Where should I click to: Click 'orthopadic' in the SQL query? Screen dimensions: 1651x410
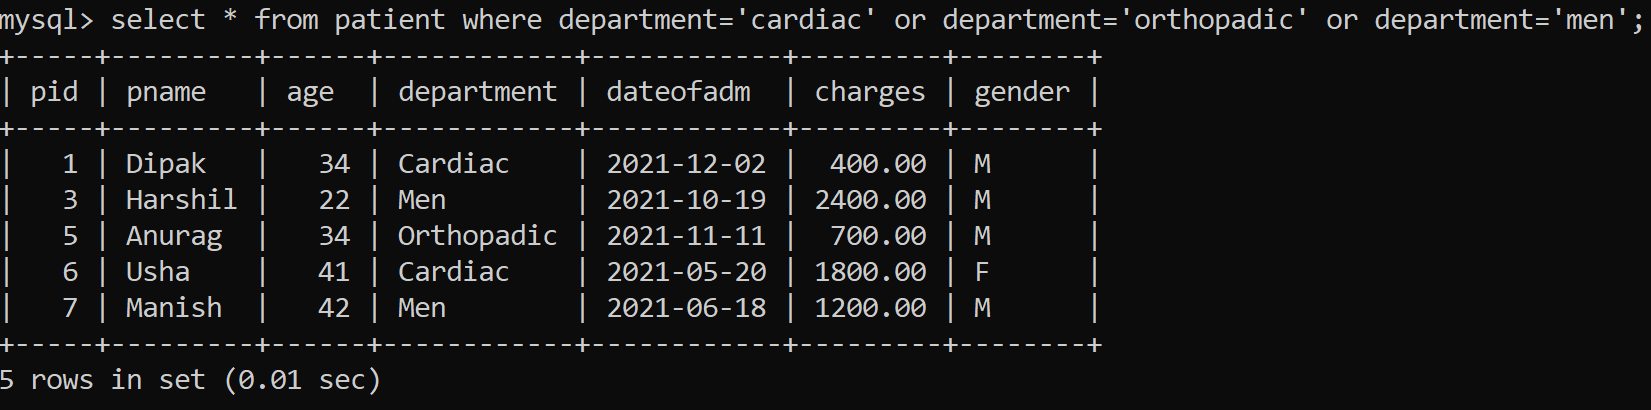[x=1213, y=20]
